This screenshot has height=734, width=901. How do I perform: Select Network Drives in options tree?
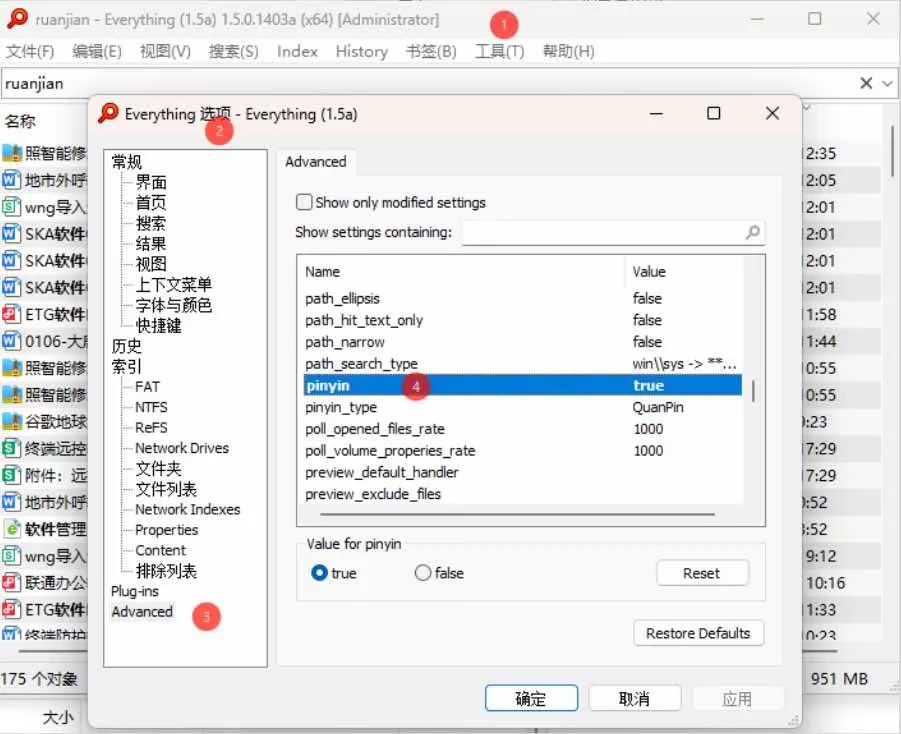182,448
